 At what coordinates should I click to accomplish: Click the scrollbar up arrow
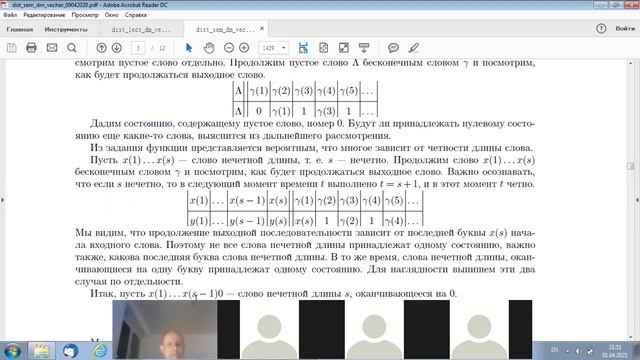pyautogui.click(x=630, y=63)
